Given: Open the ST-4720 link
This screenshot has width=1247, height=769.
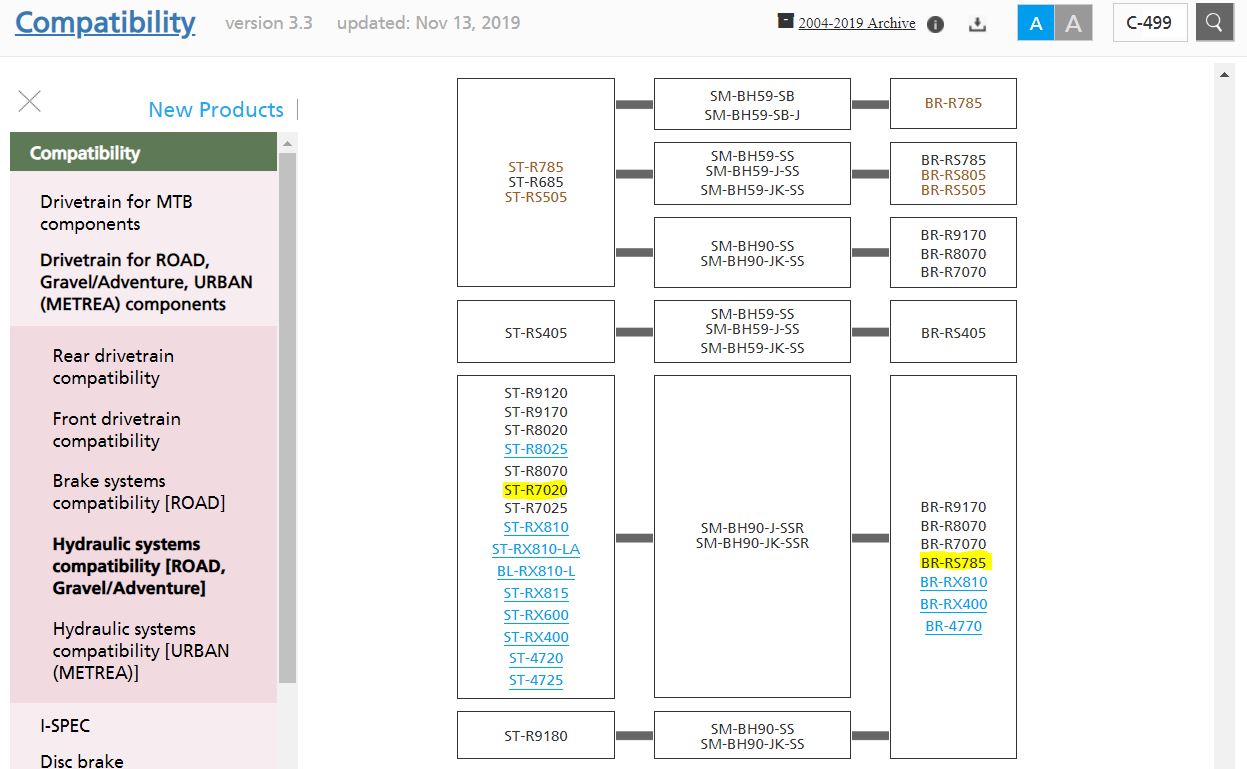Looking at the screenshot, I should click(x=536, y=658).
